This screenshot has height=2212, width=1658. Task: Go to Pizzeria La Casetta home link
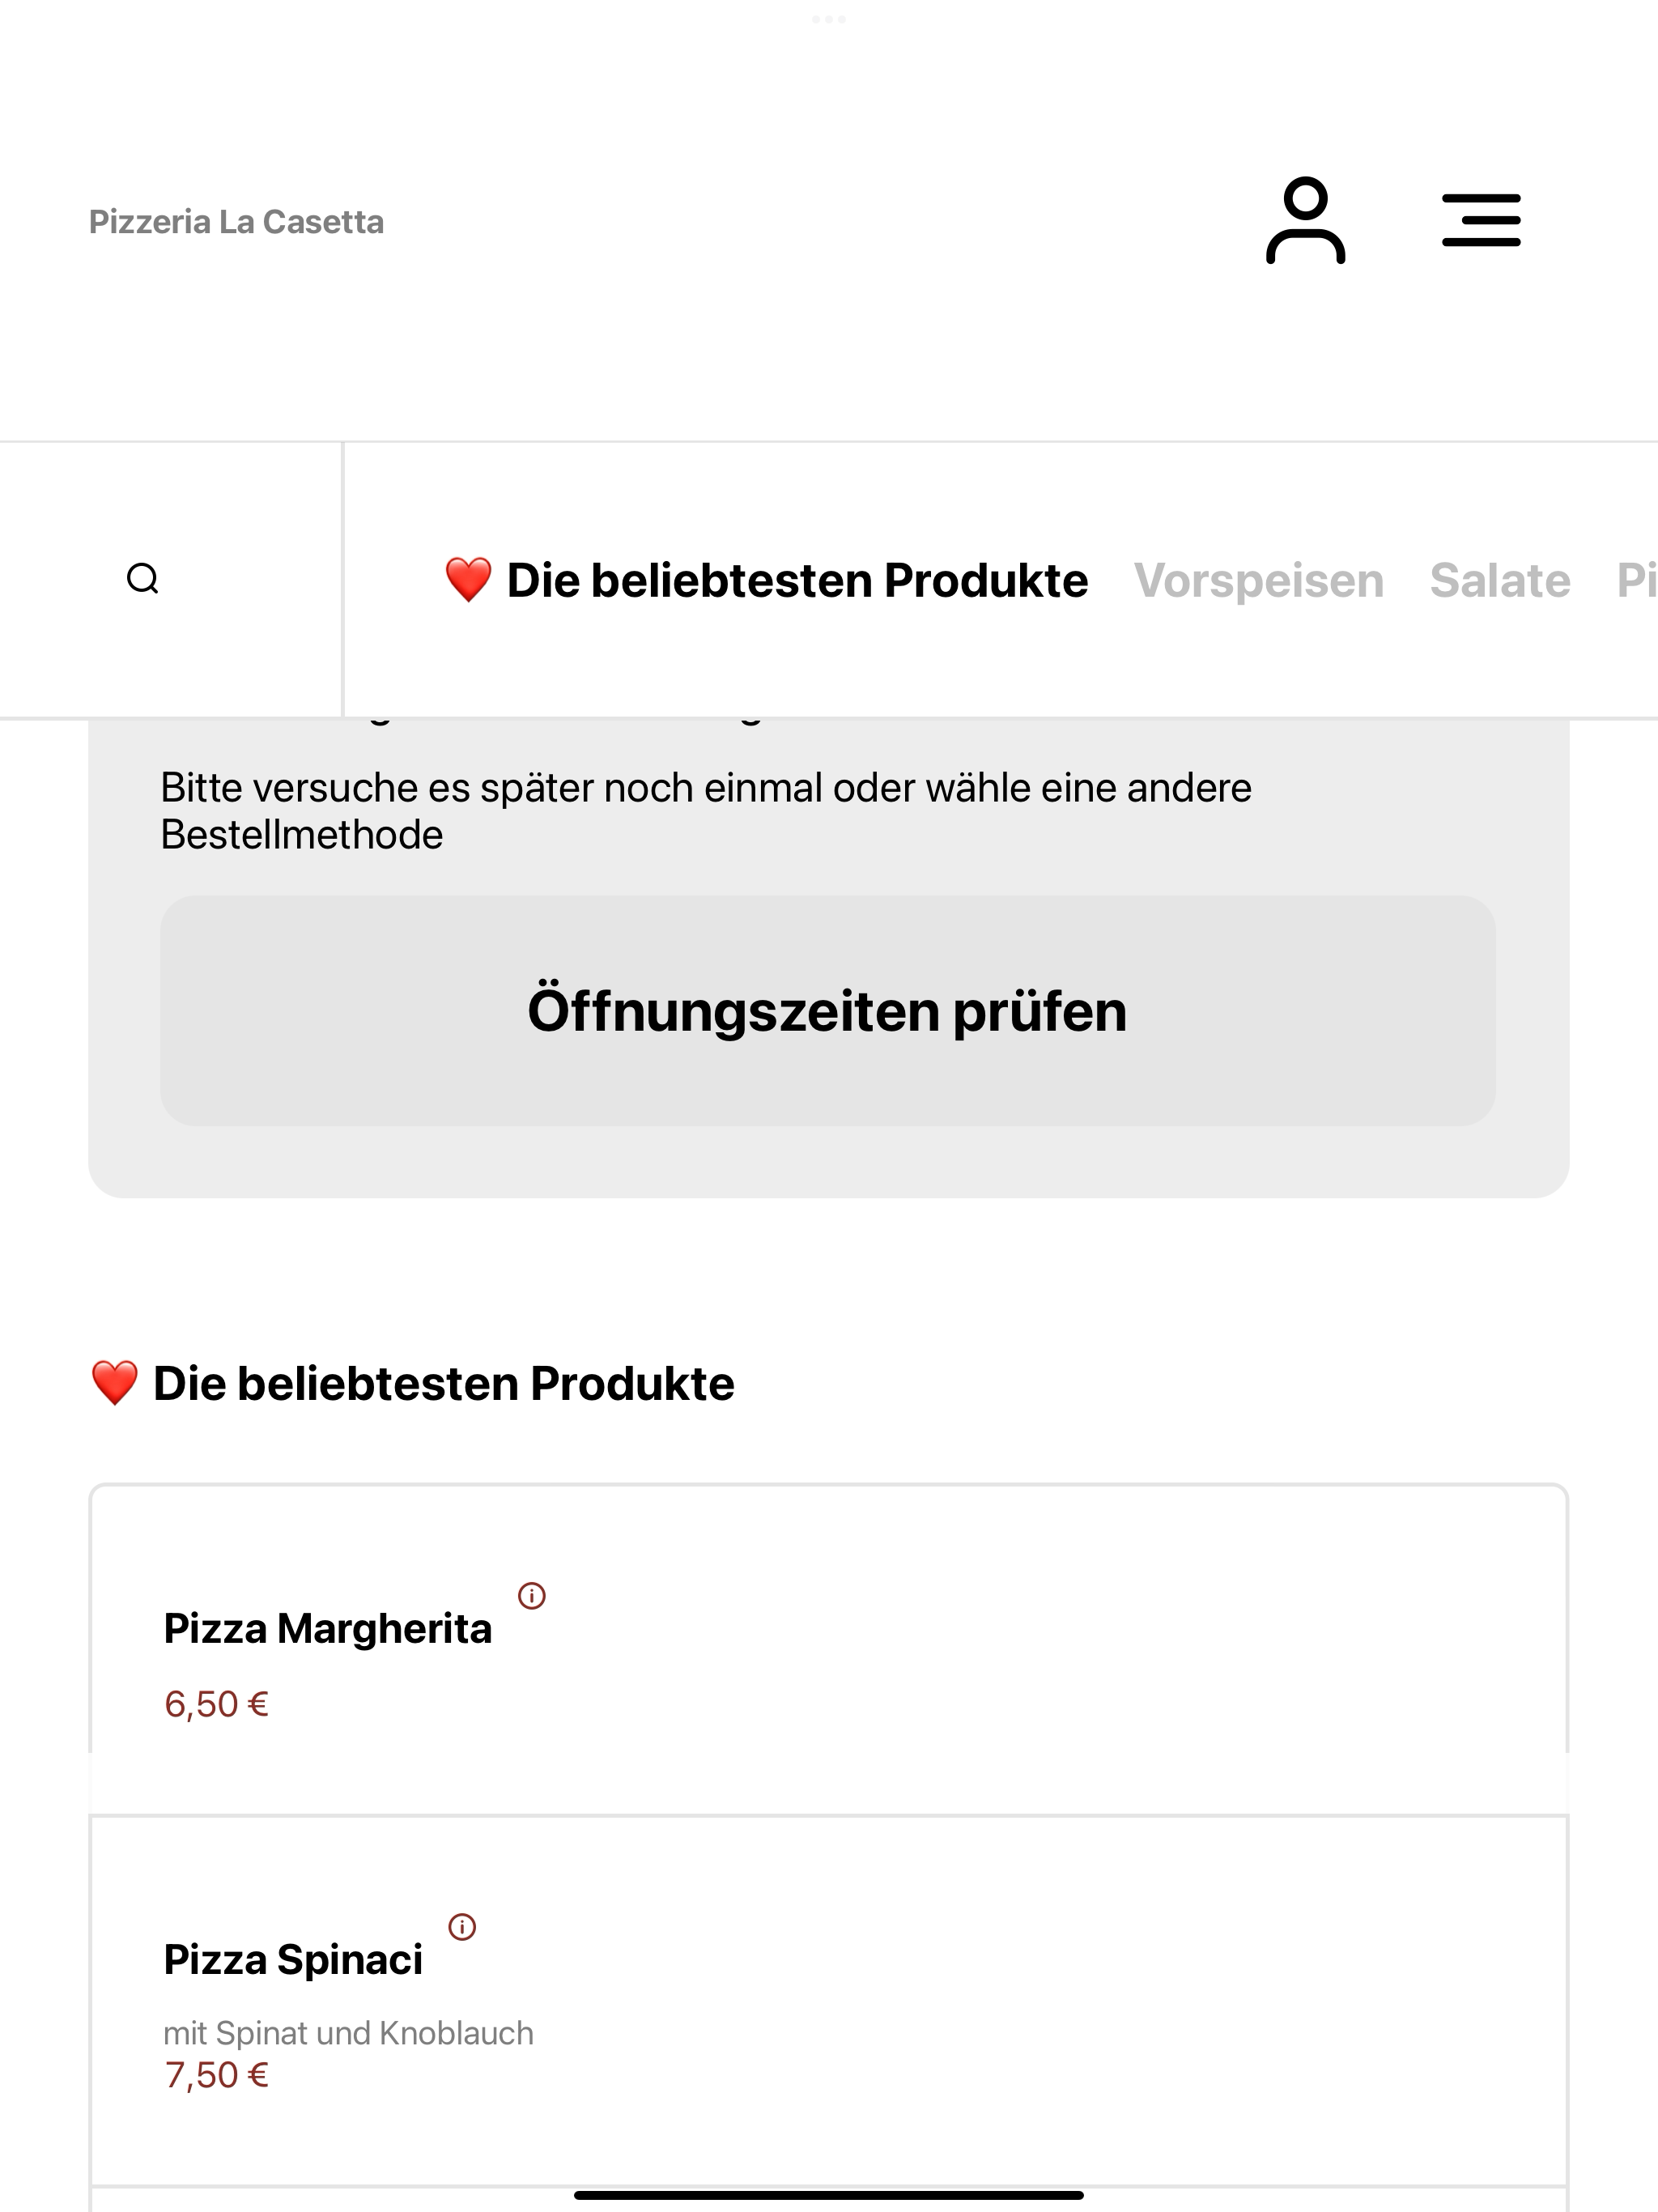[x=236, y=222]
